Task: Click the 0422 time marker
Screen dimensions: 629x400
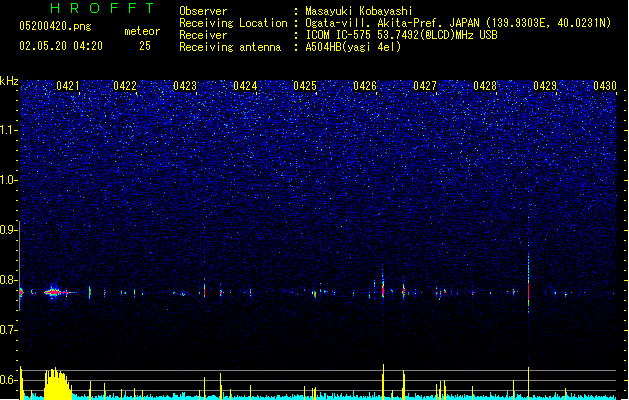Action: [125, 86]
